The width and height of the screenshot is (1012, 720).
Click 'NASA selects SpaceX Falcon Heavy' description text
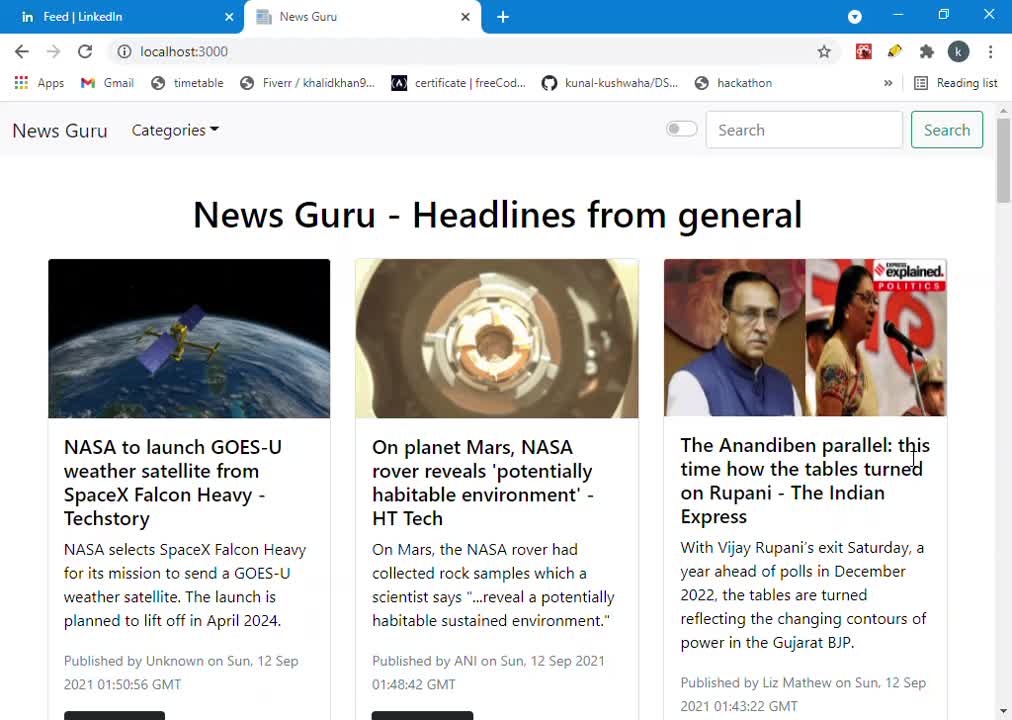(x=185, y=585)
